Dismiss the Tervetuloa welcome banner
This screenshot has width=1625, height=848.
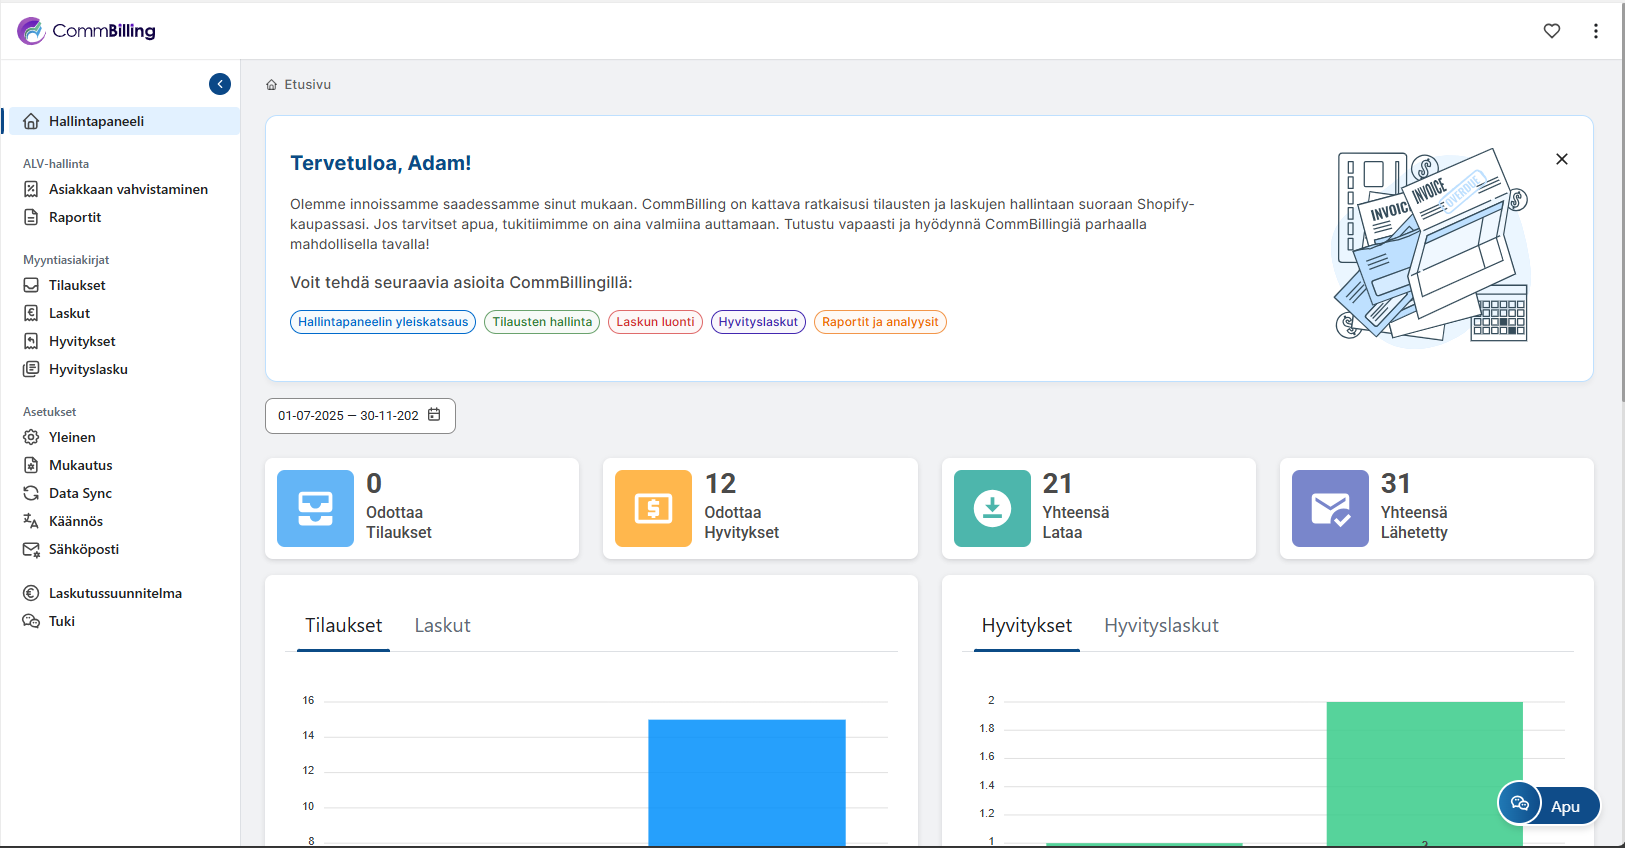(x=1562, y=159)
